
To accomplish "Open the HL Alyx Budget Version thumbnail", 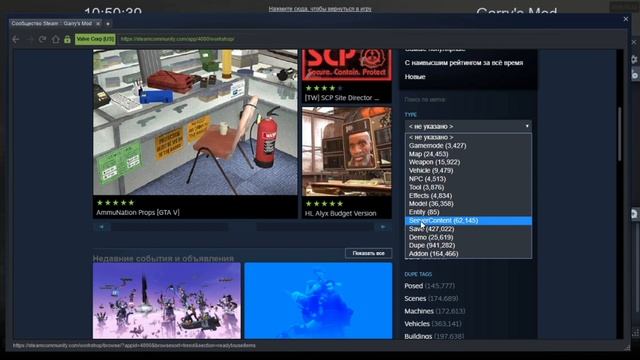I will [x=347, y=151].
